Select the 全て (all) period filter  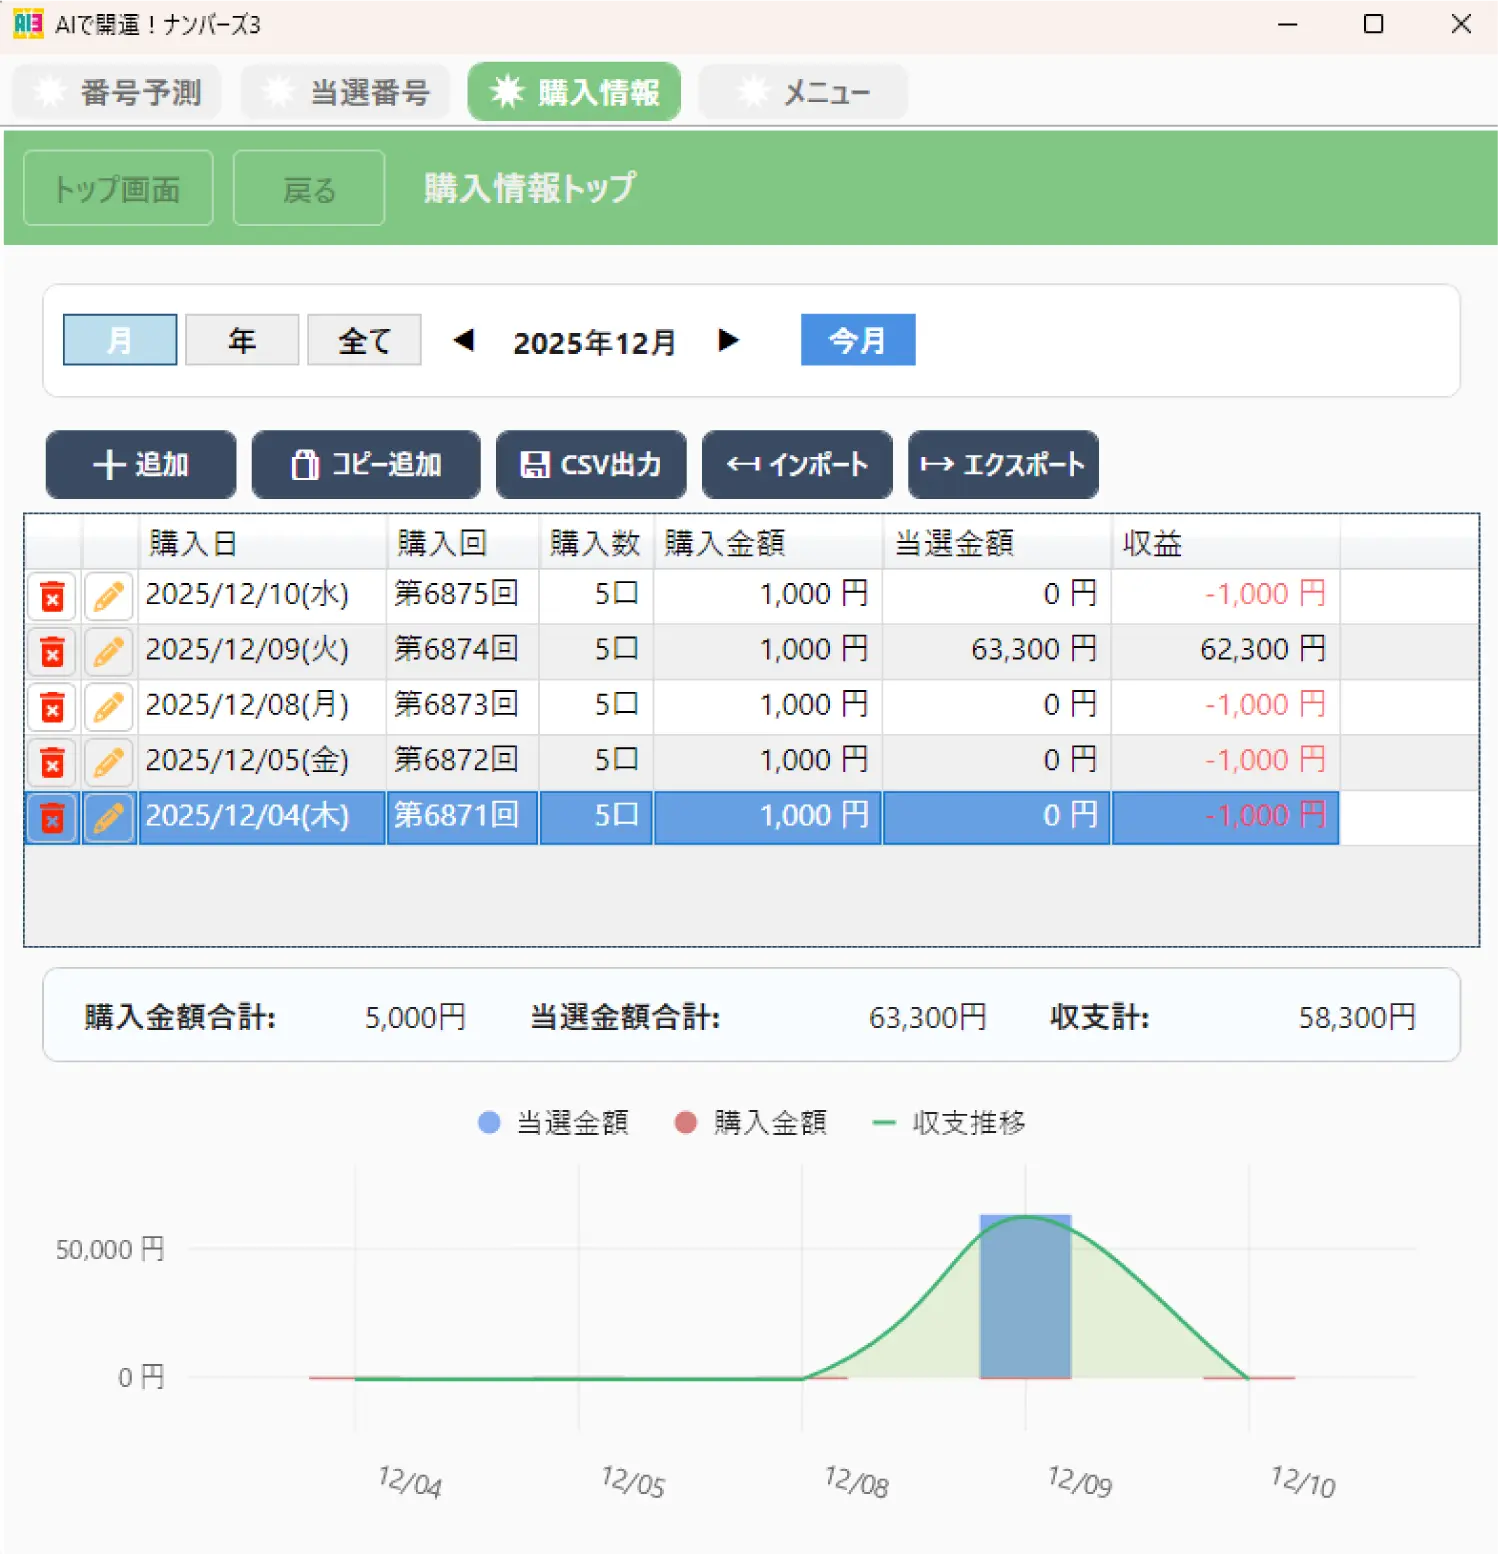tap(364, 340)
